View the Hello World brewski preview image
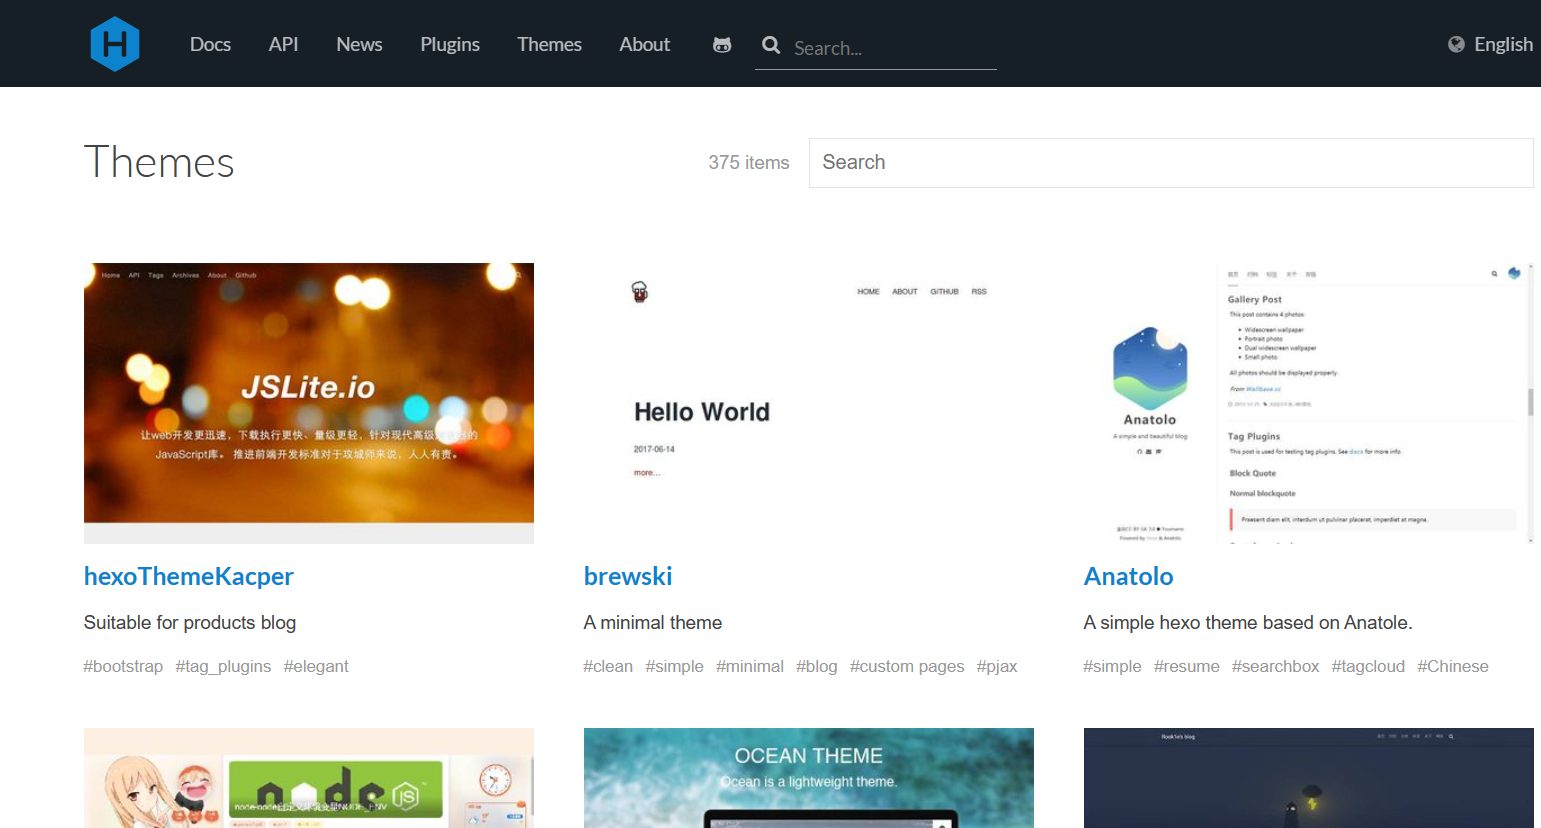1541x828 pixels. pos(808,402)
